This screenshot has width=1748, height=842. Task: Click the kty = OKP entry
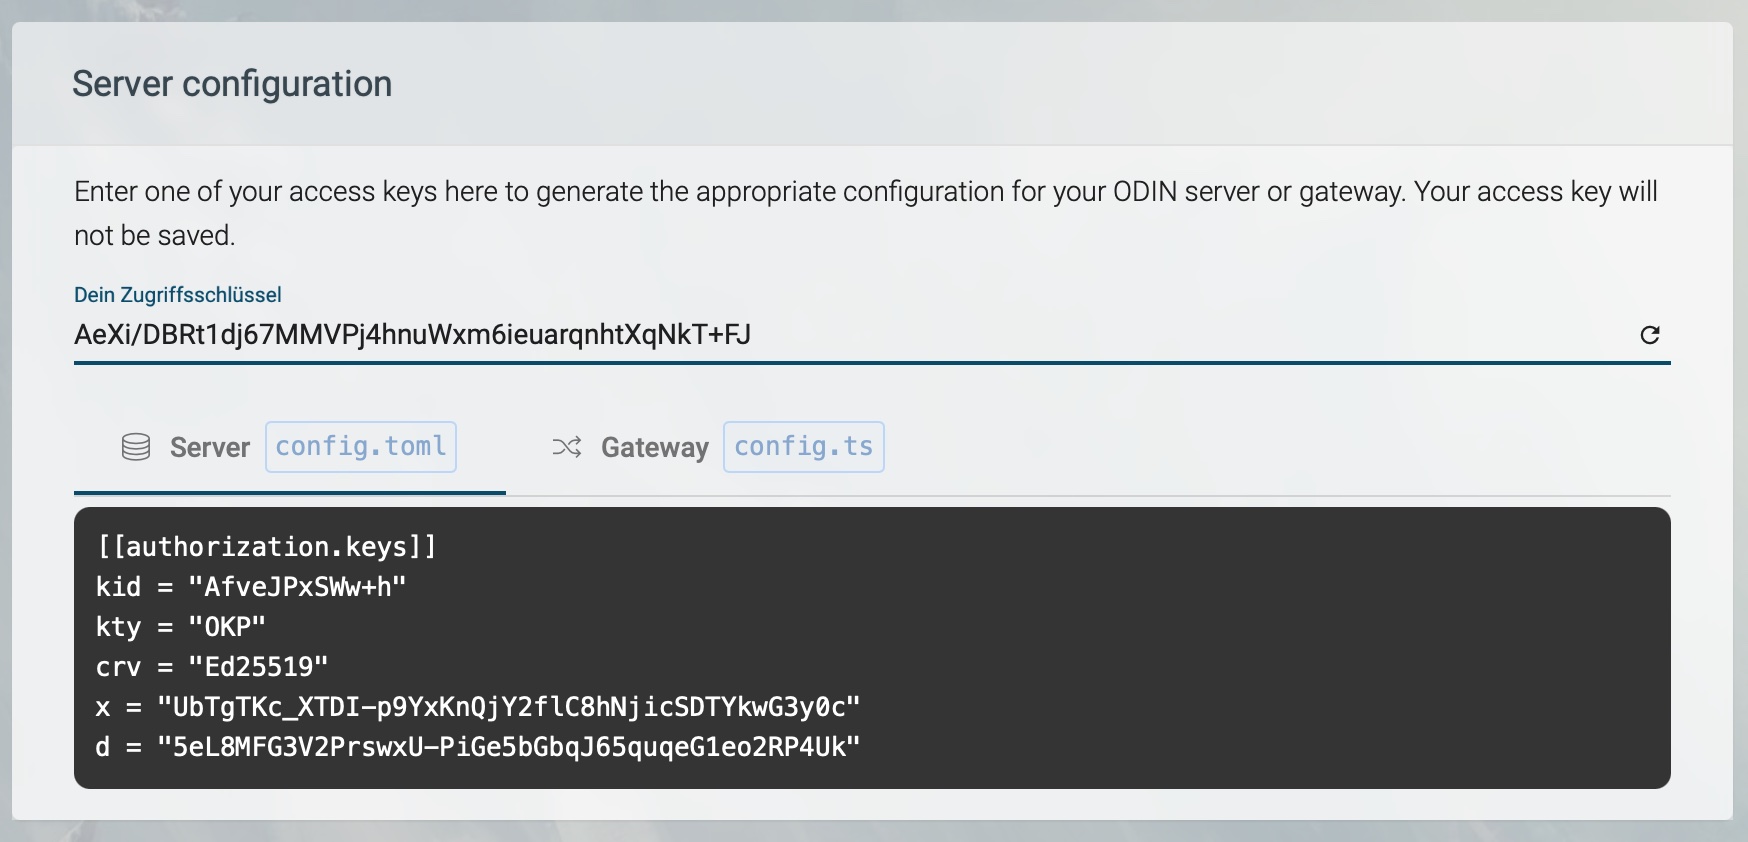tap(180, 627)
